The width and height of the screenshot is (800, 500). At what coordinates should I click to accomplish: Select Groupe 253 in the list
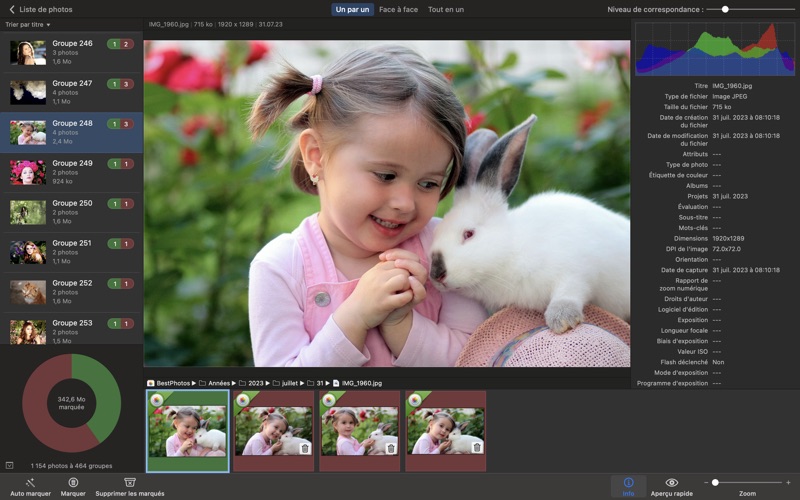[71, 329]
